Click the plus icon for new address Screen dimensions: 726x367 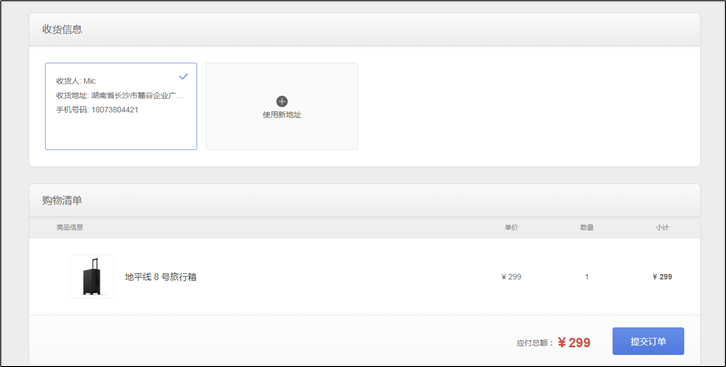tap(282, 101)
